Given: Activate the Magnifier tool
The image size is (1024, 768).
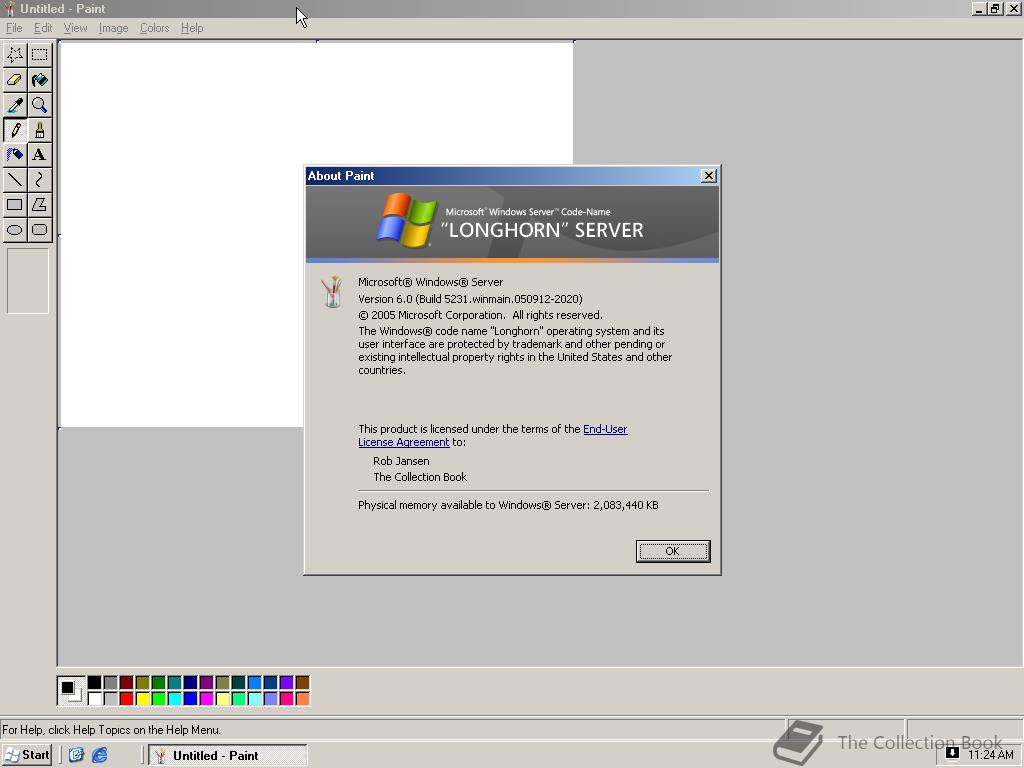Looking at the screenshot, I should (x=40, y=105).
